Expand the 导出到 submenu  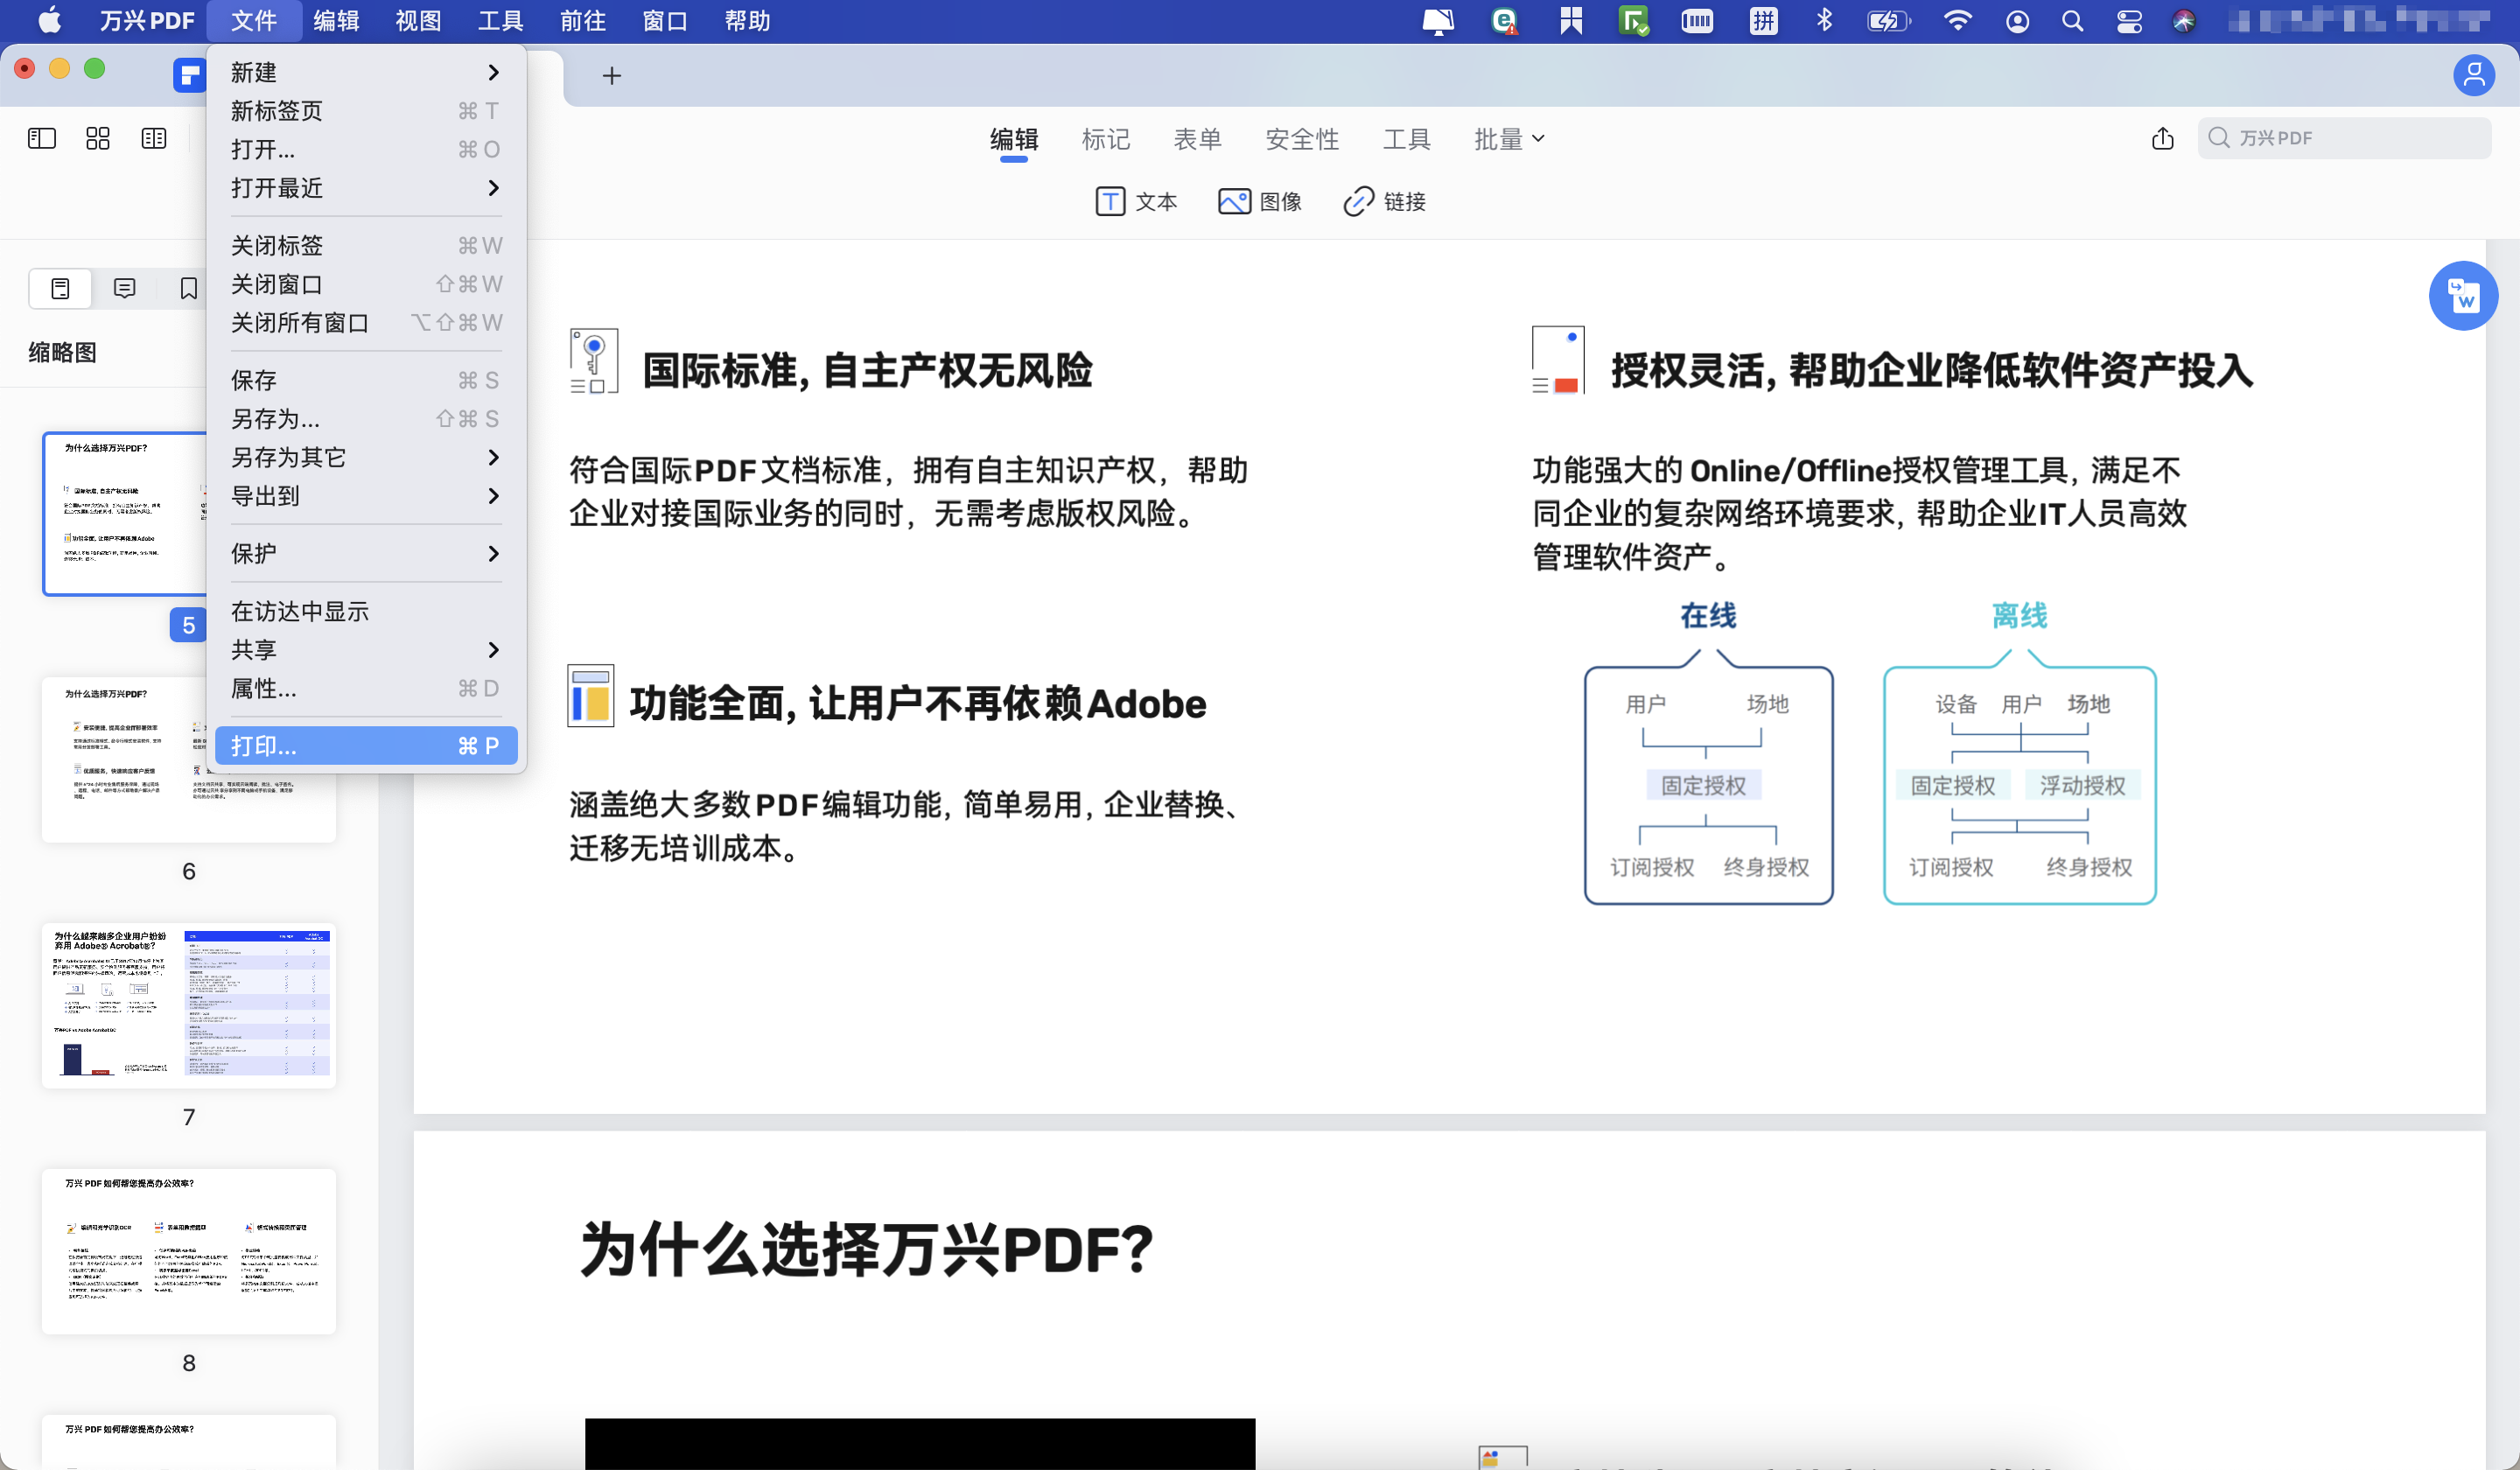click(x=265, y=496)
